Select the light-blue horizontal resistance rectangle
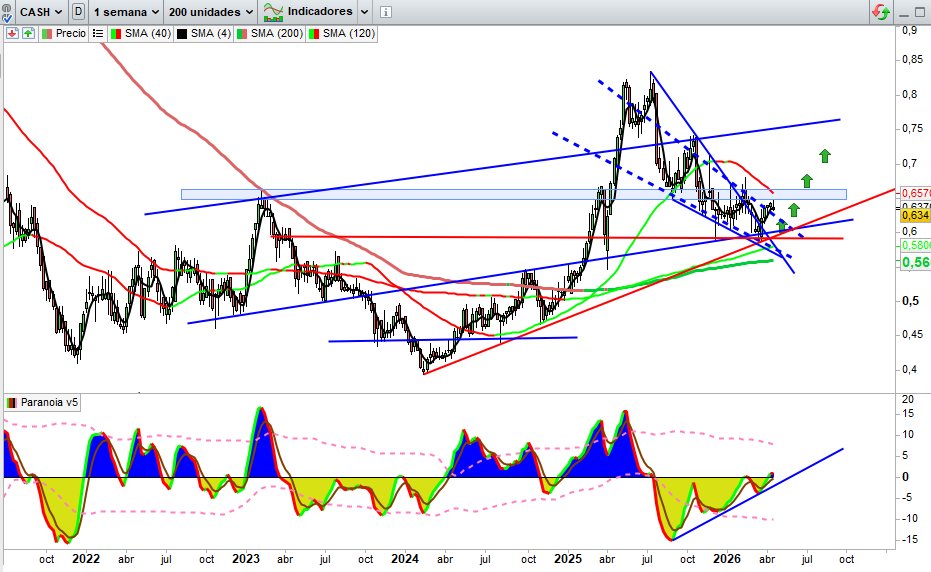 [514, 194]
